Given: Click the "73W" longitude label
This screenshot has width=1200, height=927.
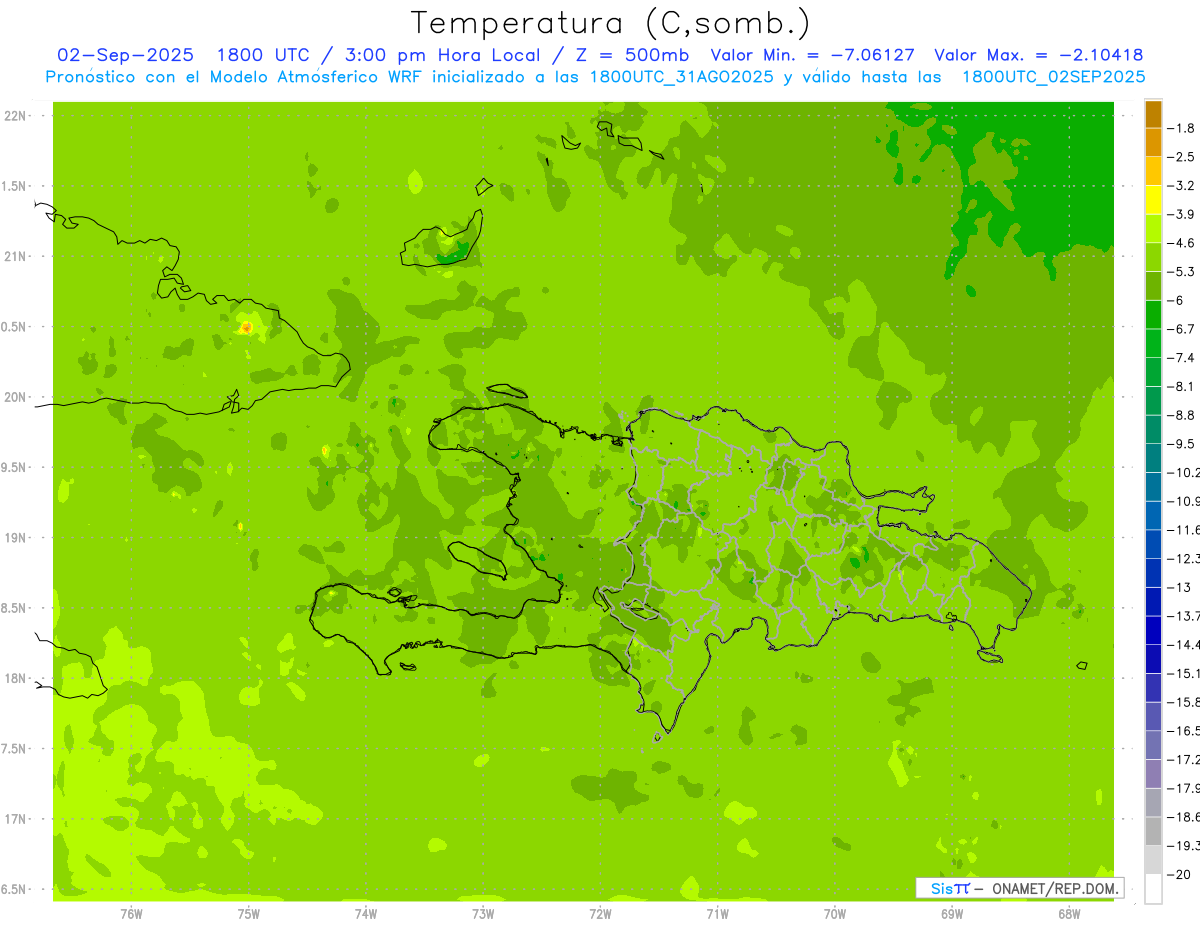Looking at the screenshot, I should point(483,914).
